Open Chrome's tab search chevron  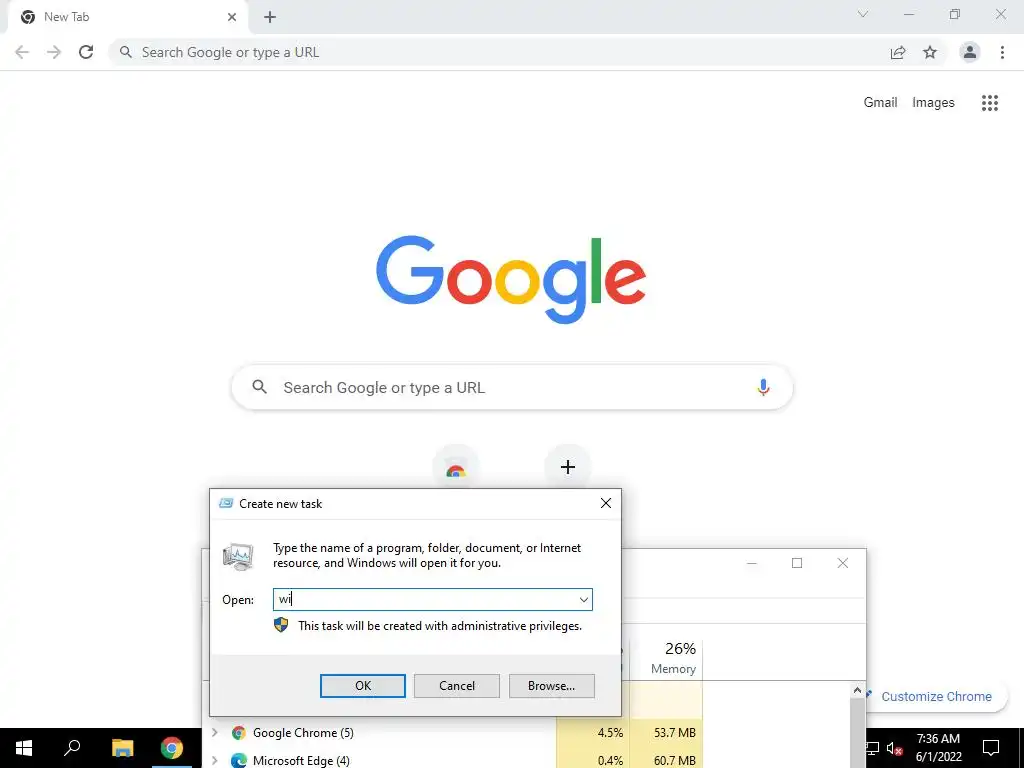point(863,14)
